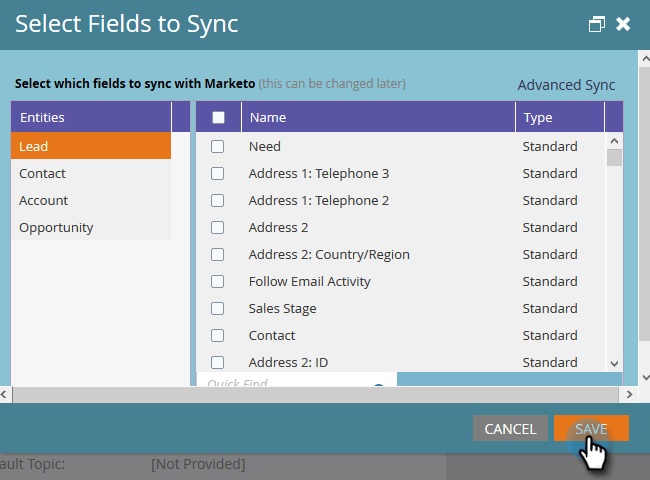Click the restore window icon in dialog header

click(x=597, y=24)
